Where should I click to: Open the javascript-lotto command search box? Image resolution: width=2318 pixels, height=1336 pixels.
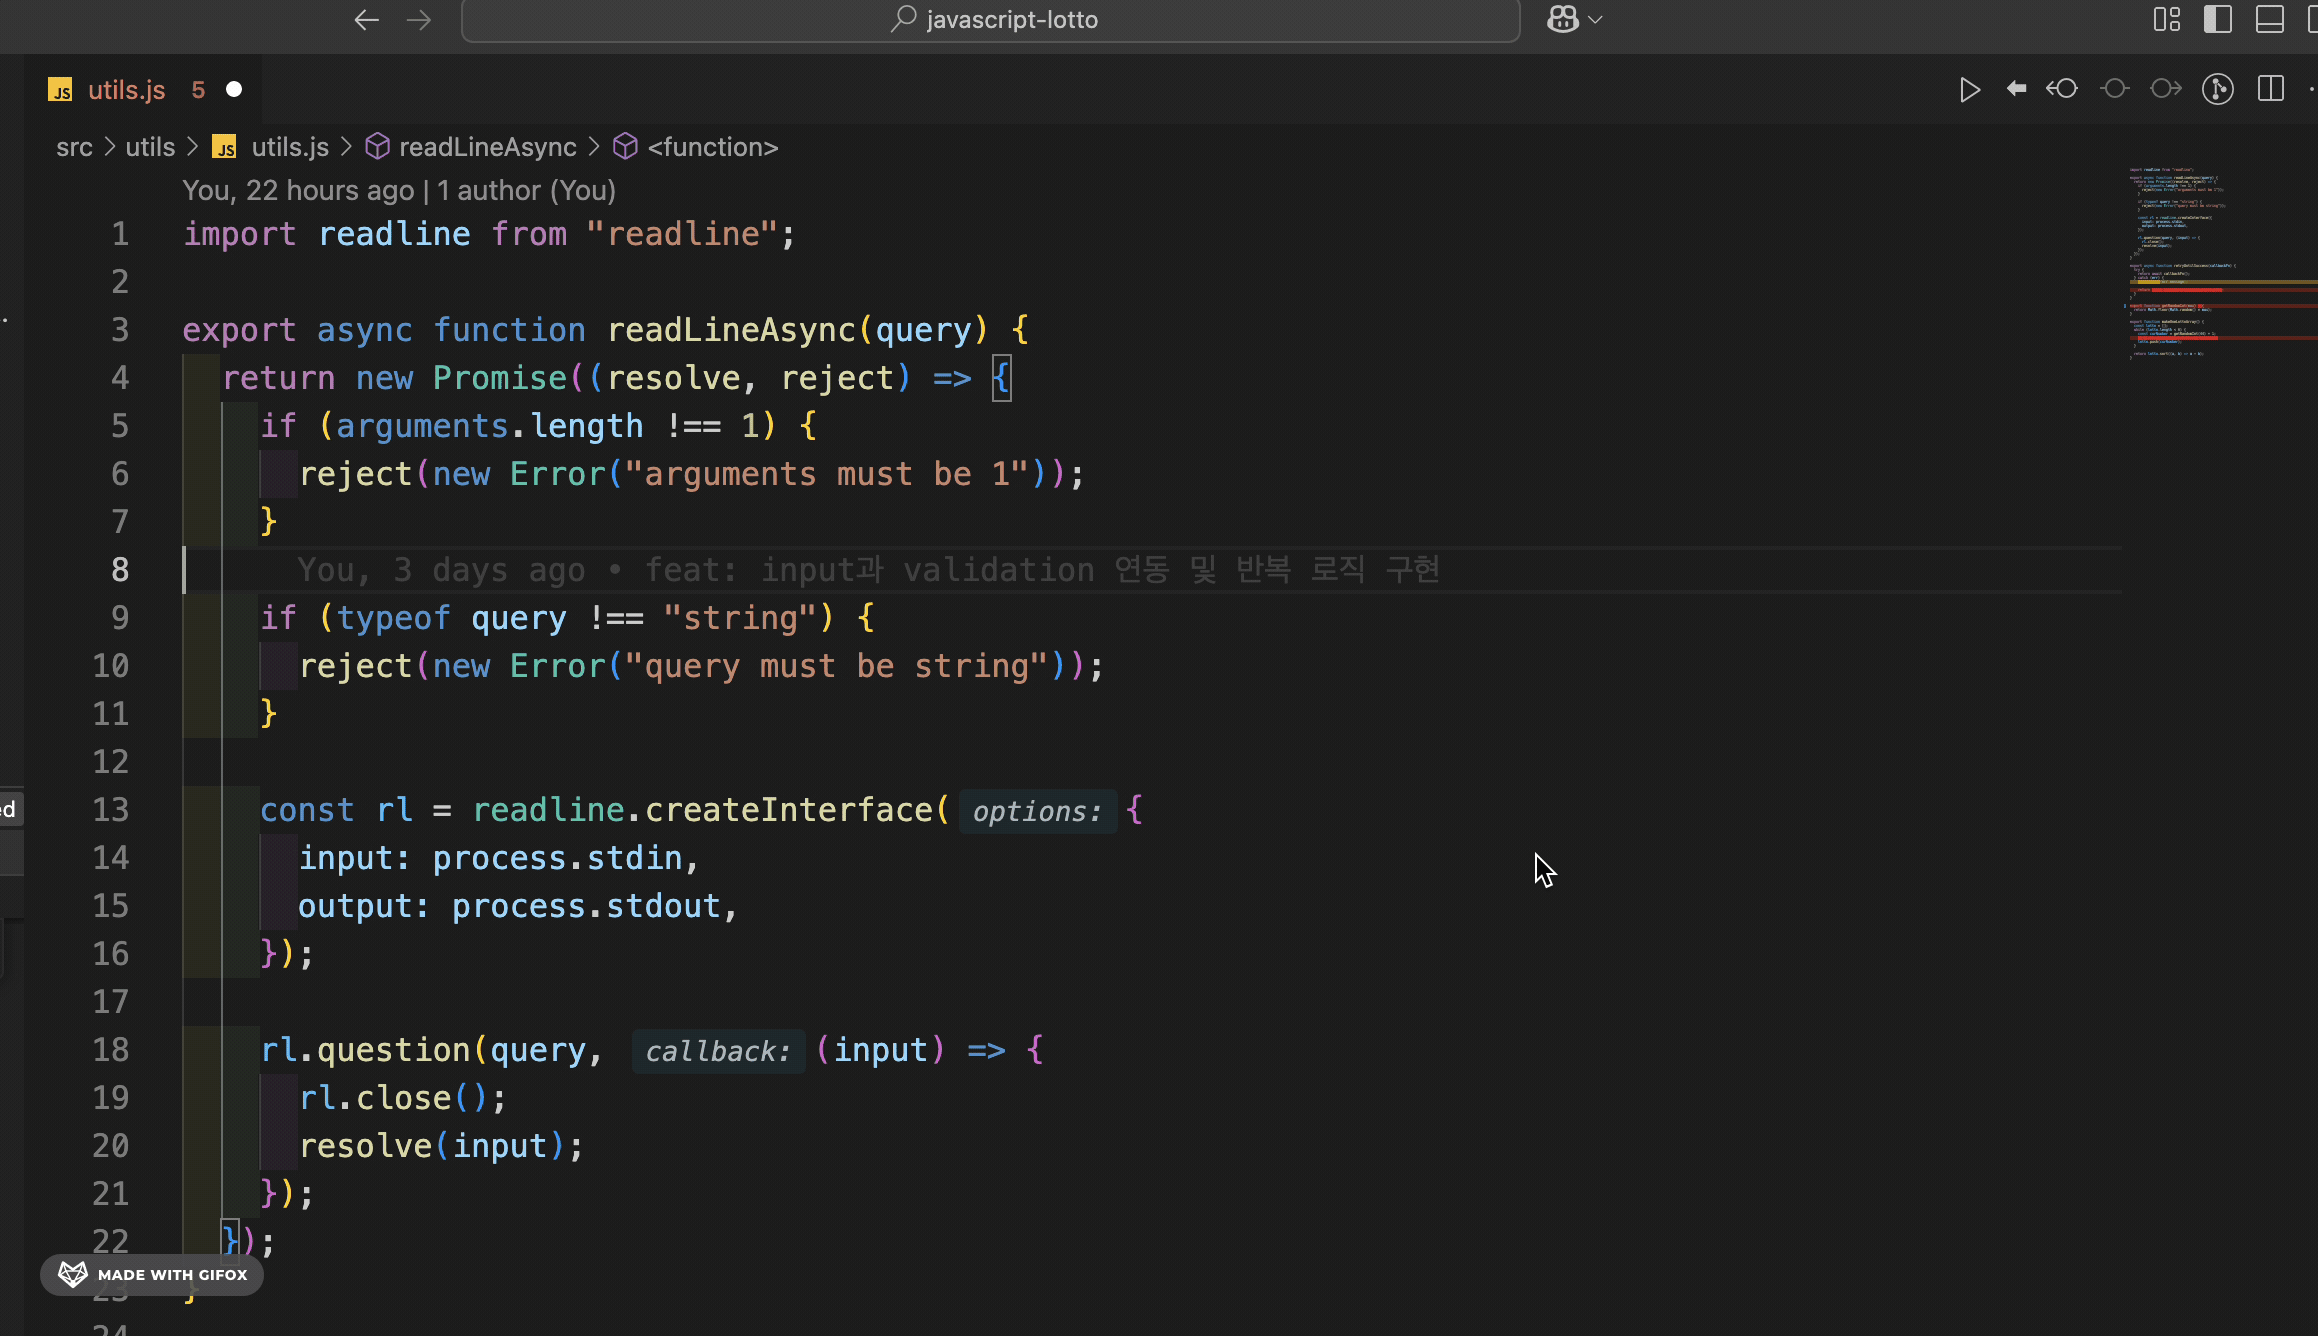click(x=990, y=20)
